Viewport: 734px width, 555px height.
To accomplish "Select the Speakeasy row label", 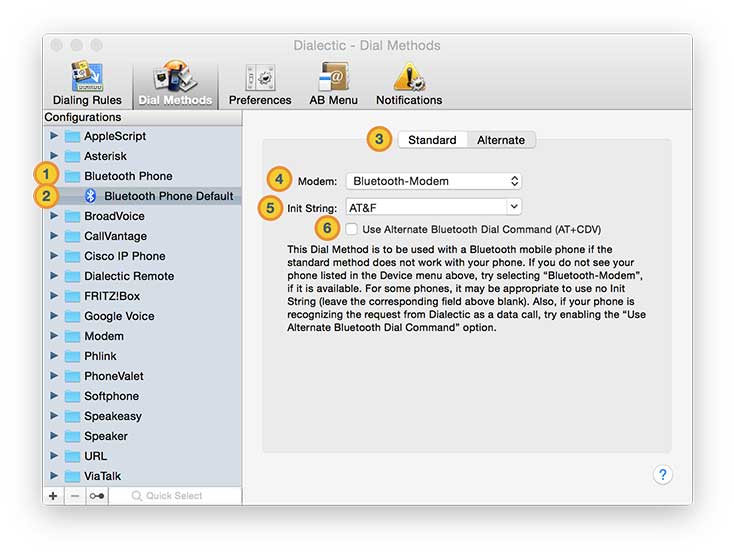I will 113,416.
